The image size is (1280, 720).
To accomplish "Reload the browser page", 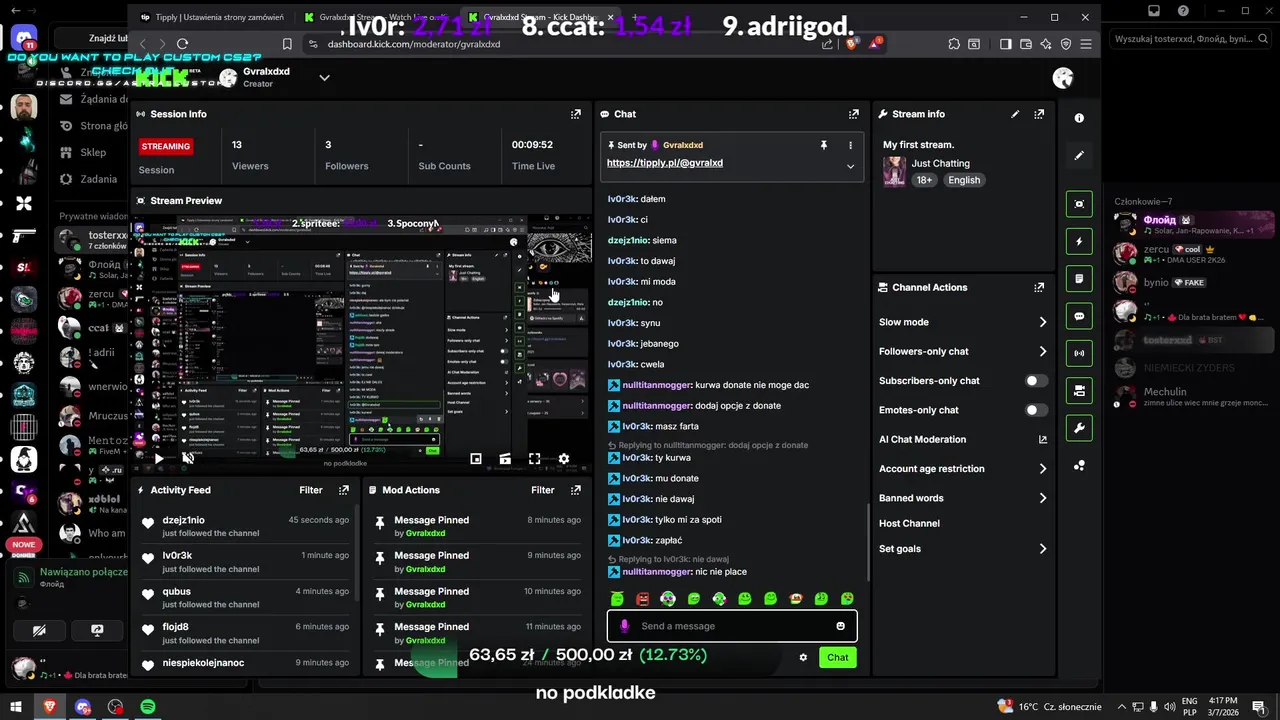I will click(x=182, y=44).
